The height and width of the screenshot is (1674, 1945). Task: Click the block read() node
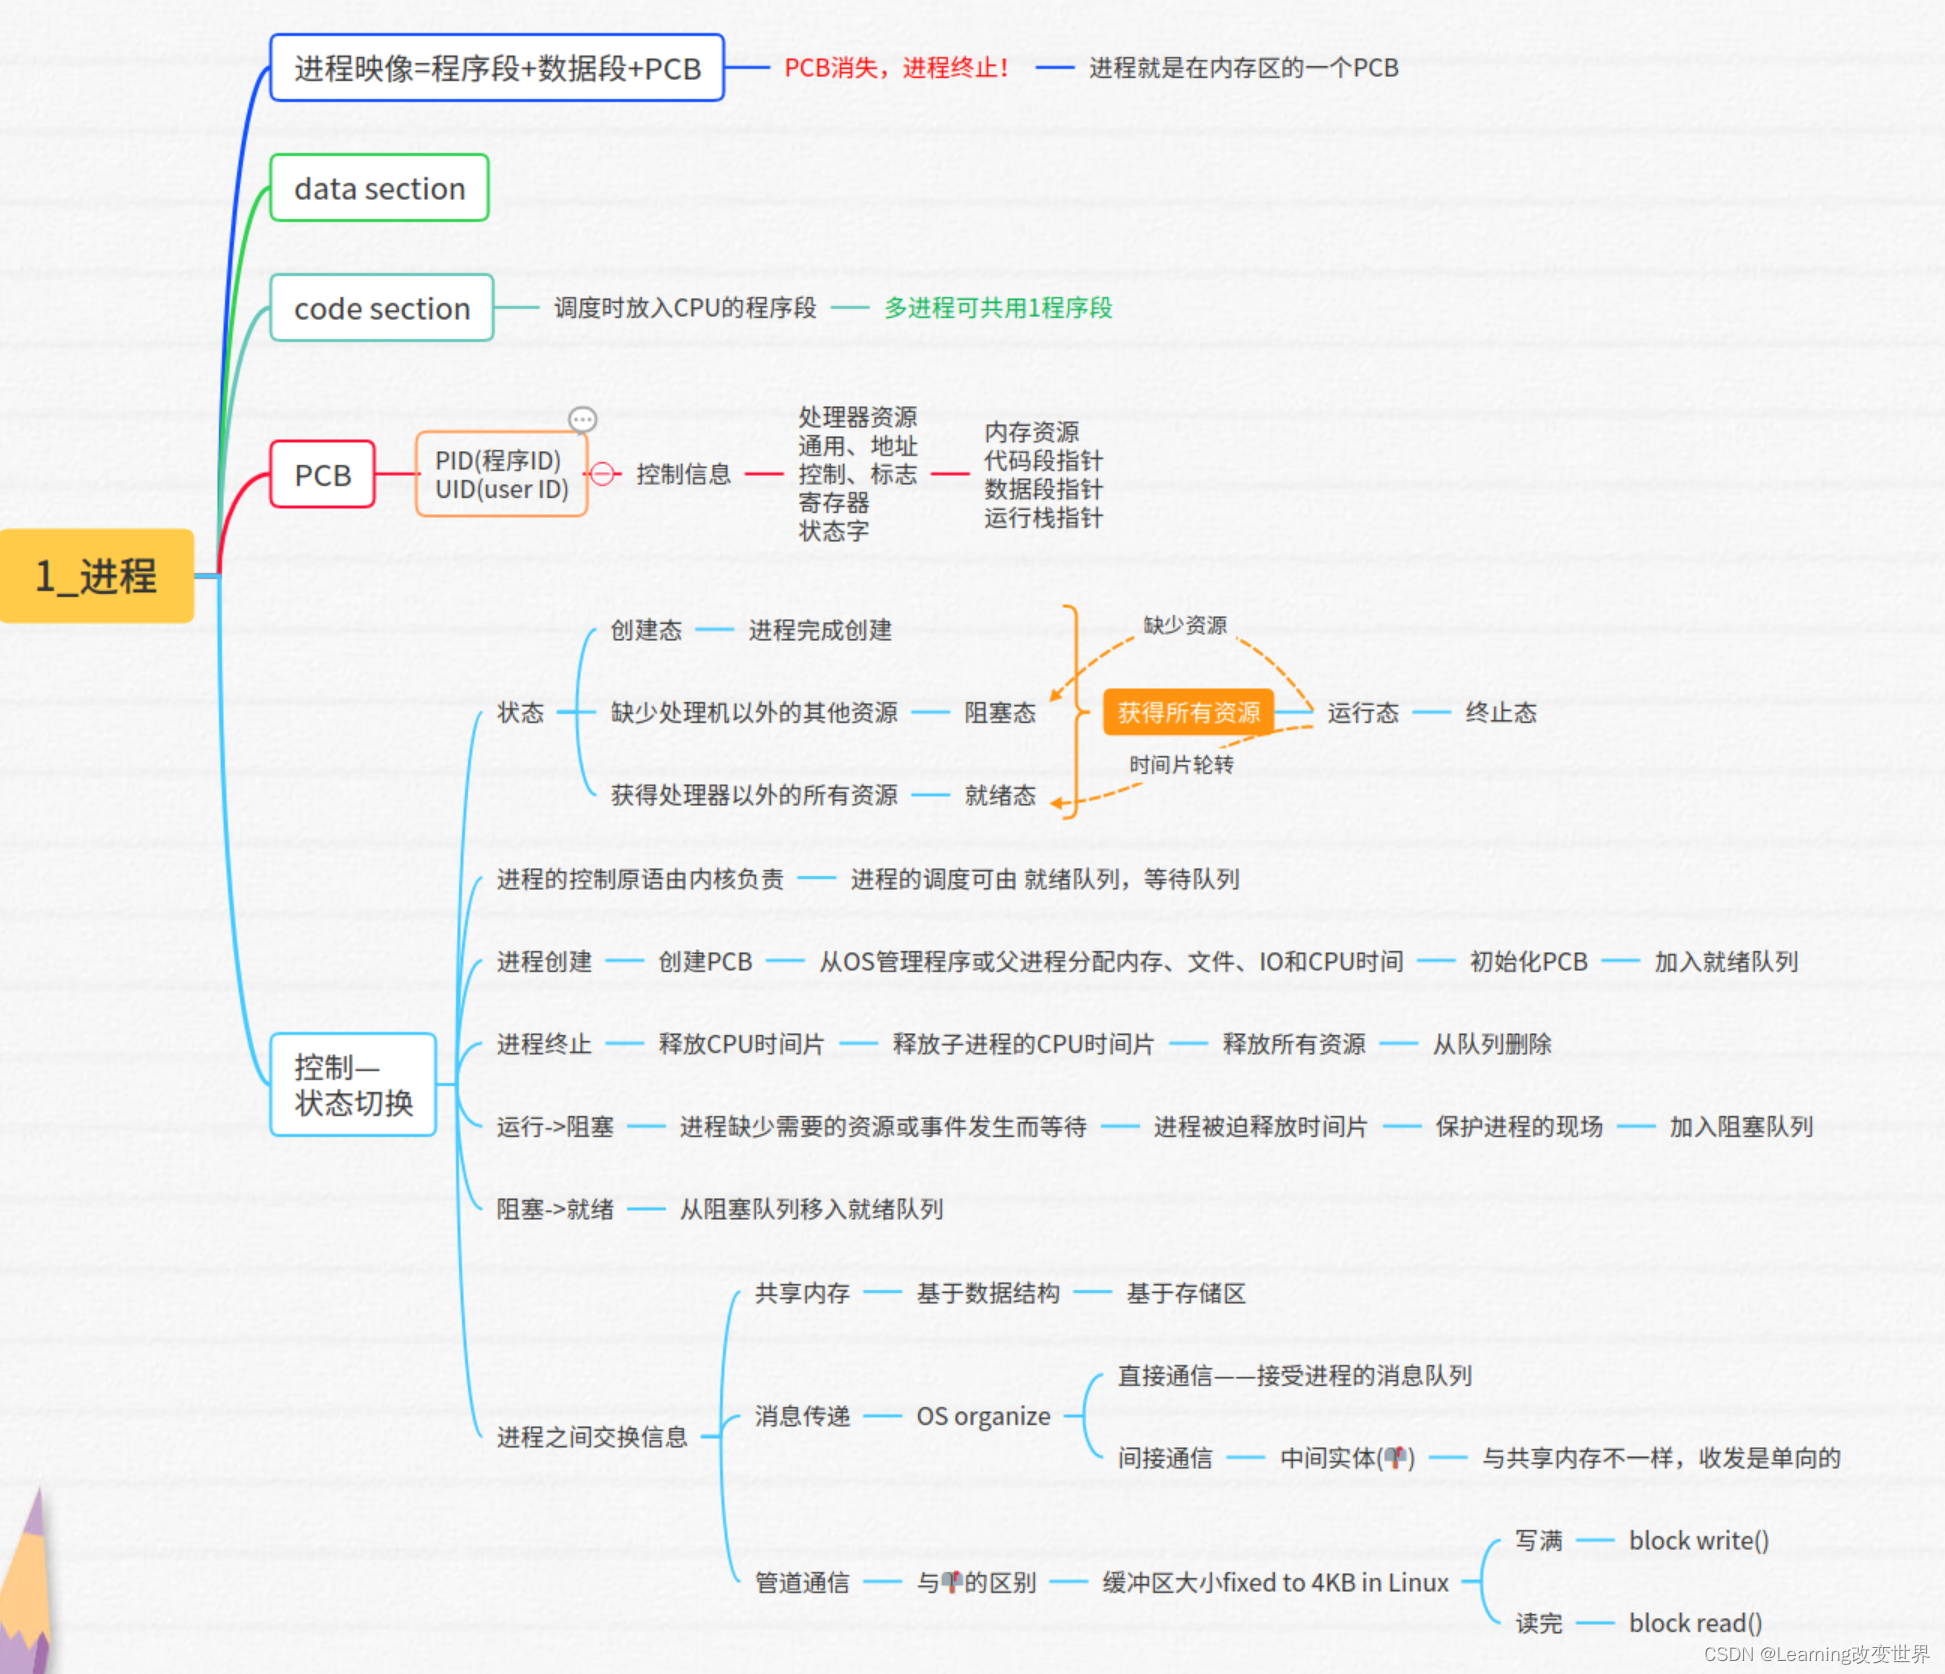point(1695,1623)
